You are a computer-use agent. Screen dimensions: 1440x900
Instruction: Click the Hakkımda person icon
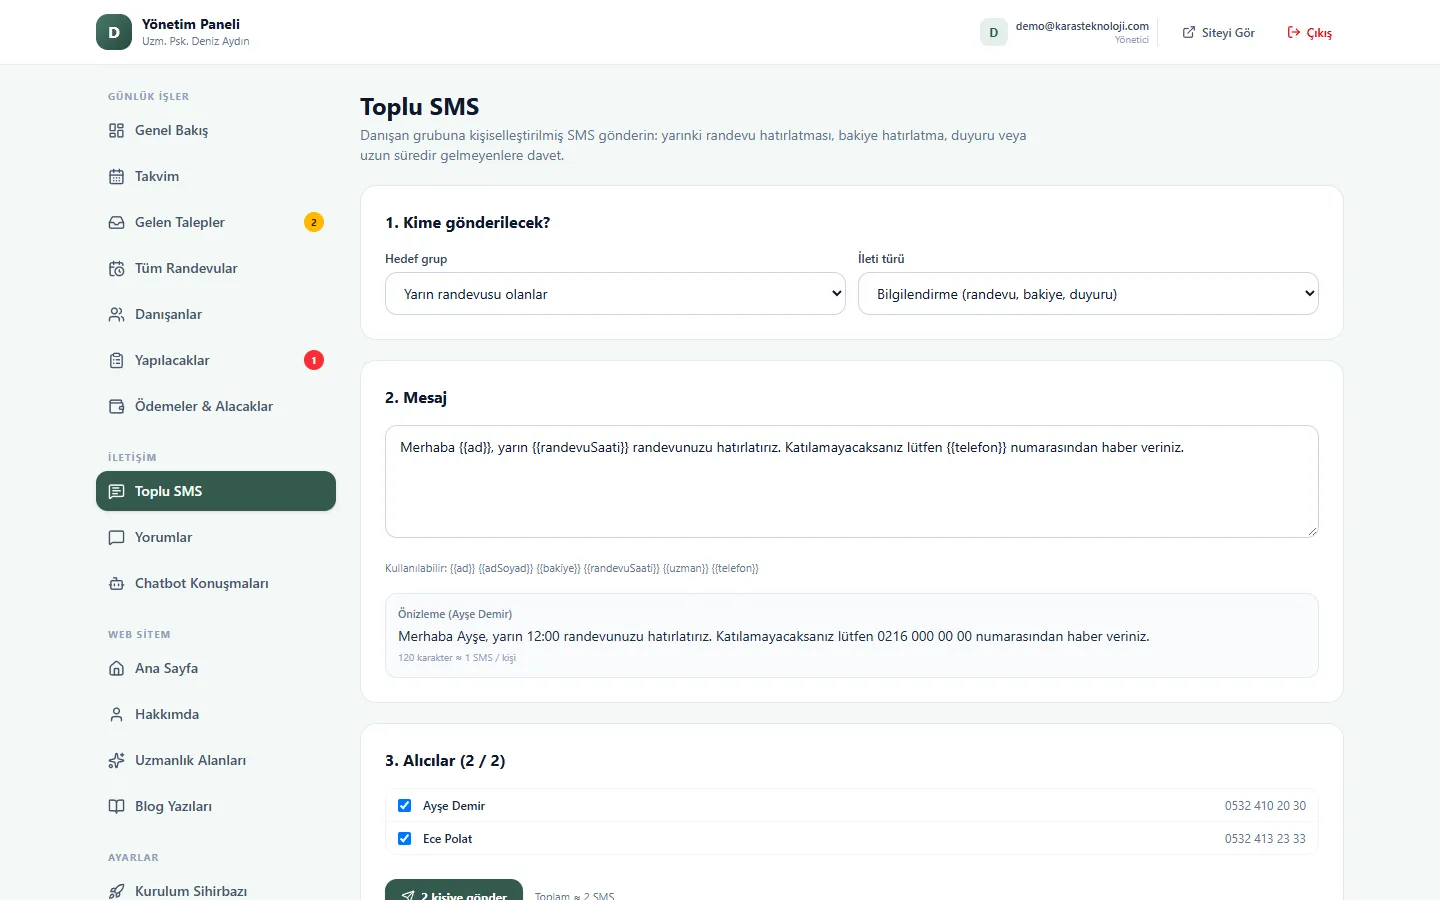coord(116,714)
